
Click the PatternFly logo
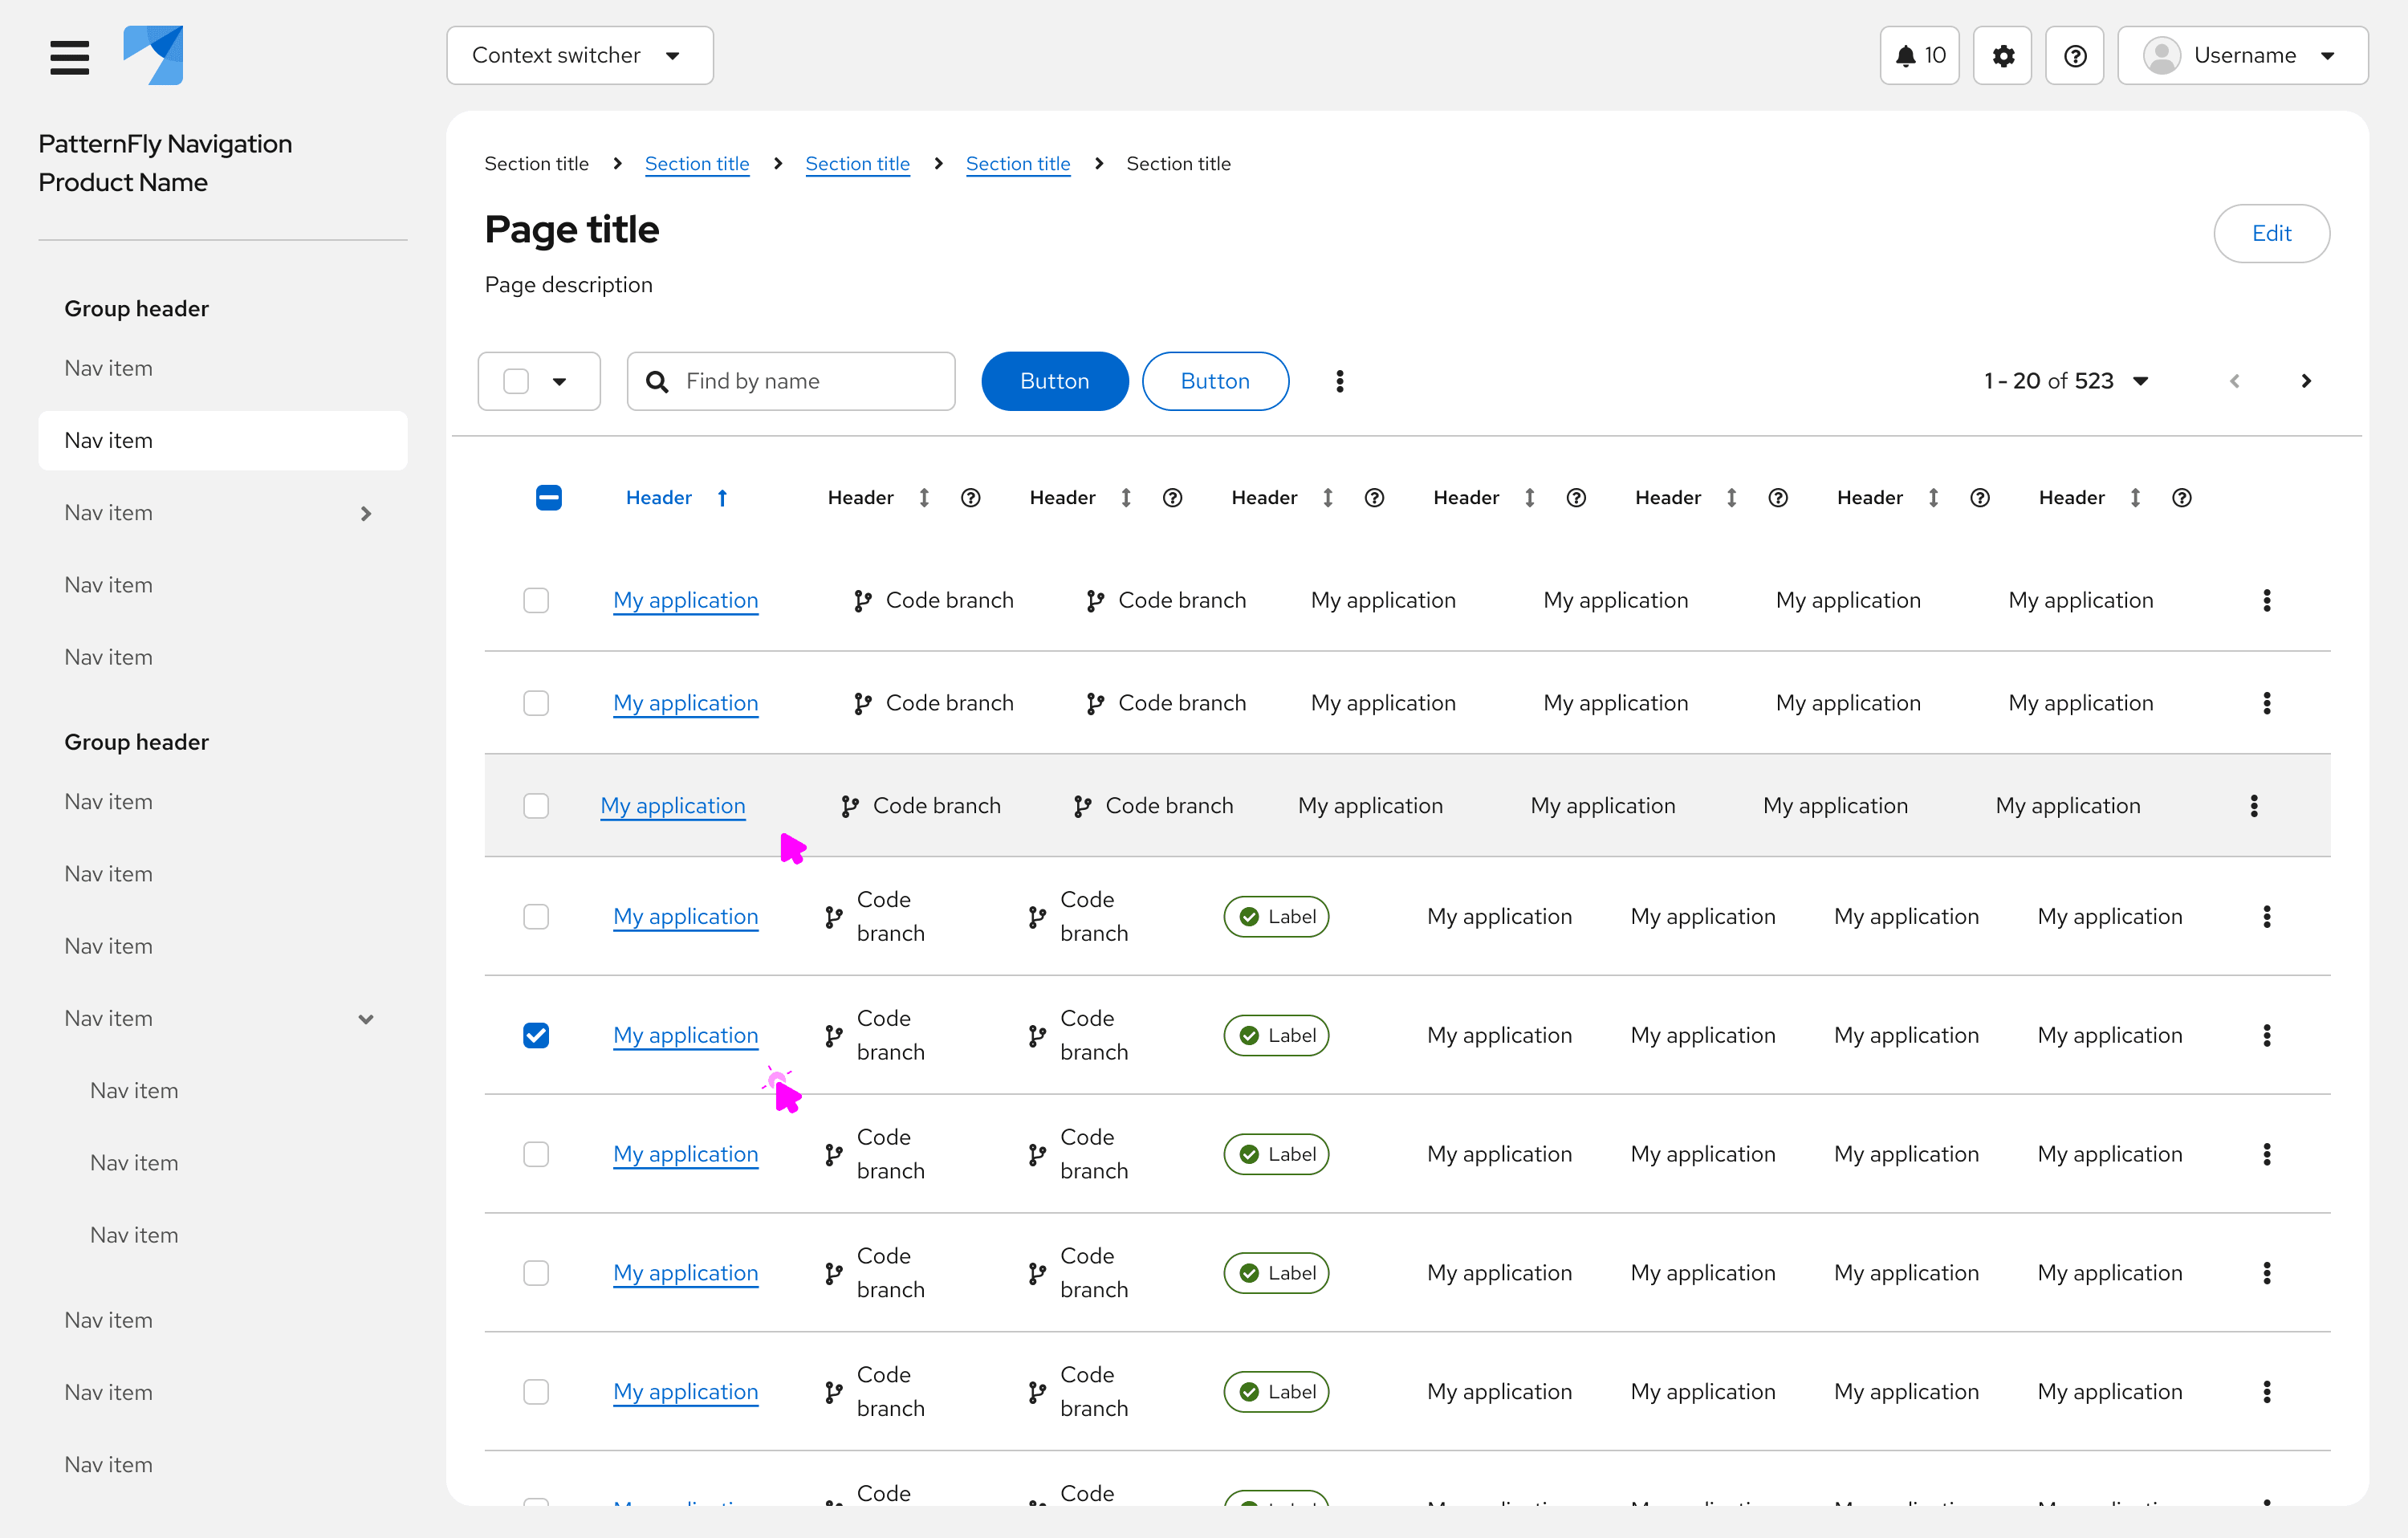click(x=153, y=56)
